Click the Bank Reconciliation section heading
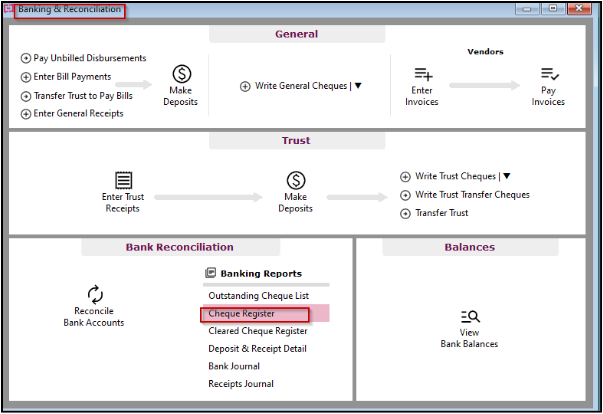The width and height of the screenshot is (603, 414). [x=180, y=247]
